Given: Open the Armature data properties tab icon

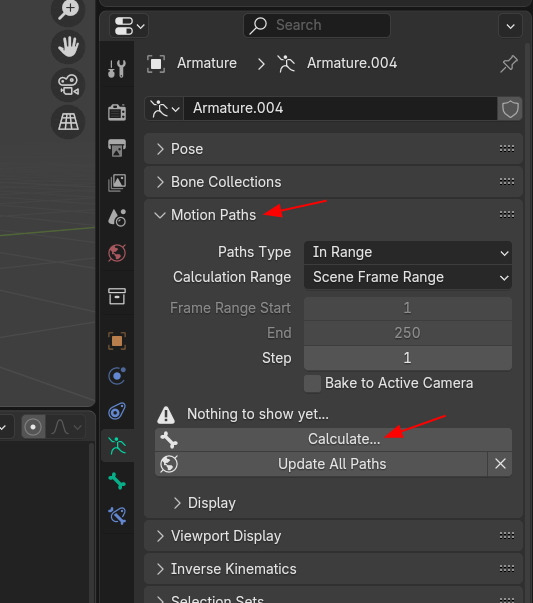Looking at the screenshot, I should tap(117, 446).
